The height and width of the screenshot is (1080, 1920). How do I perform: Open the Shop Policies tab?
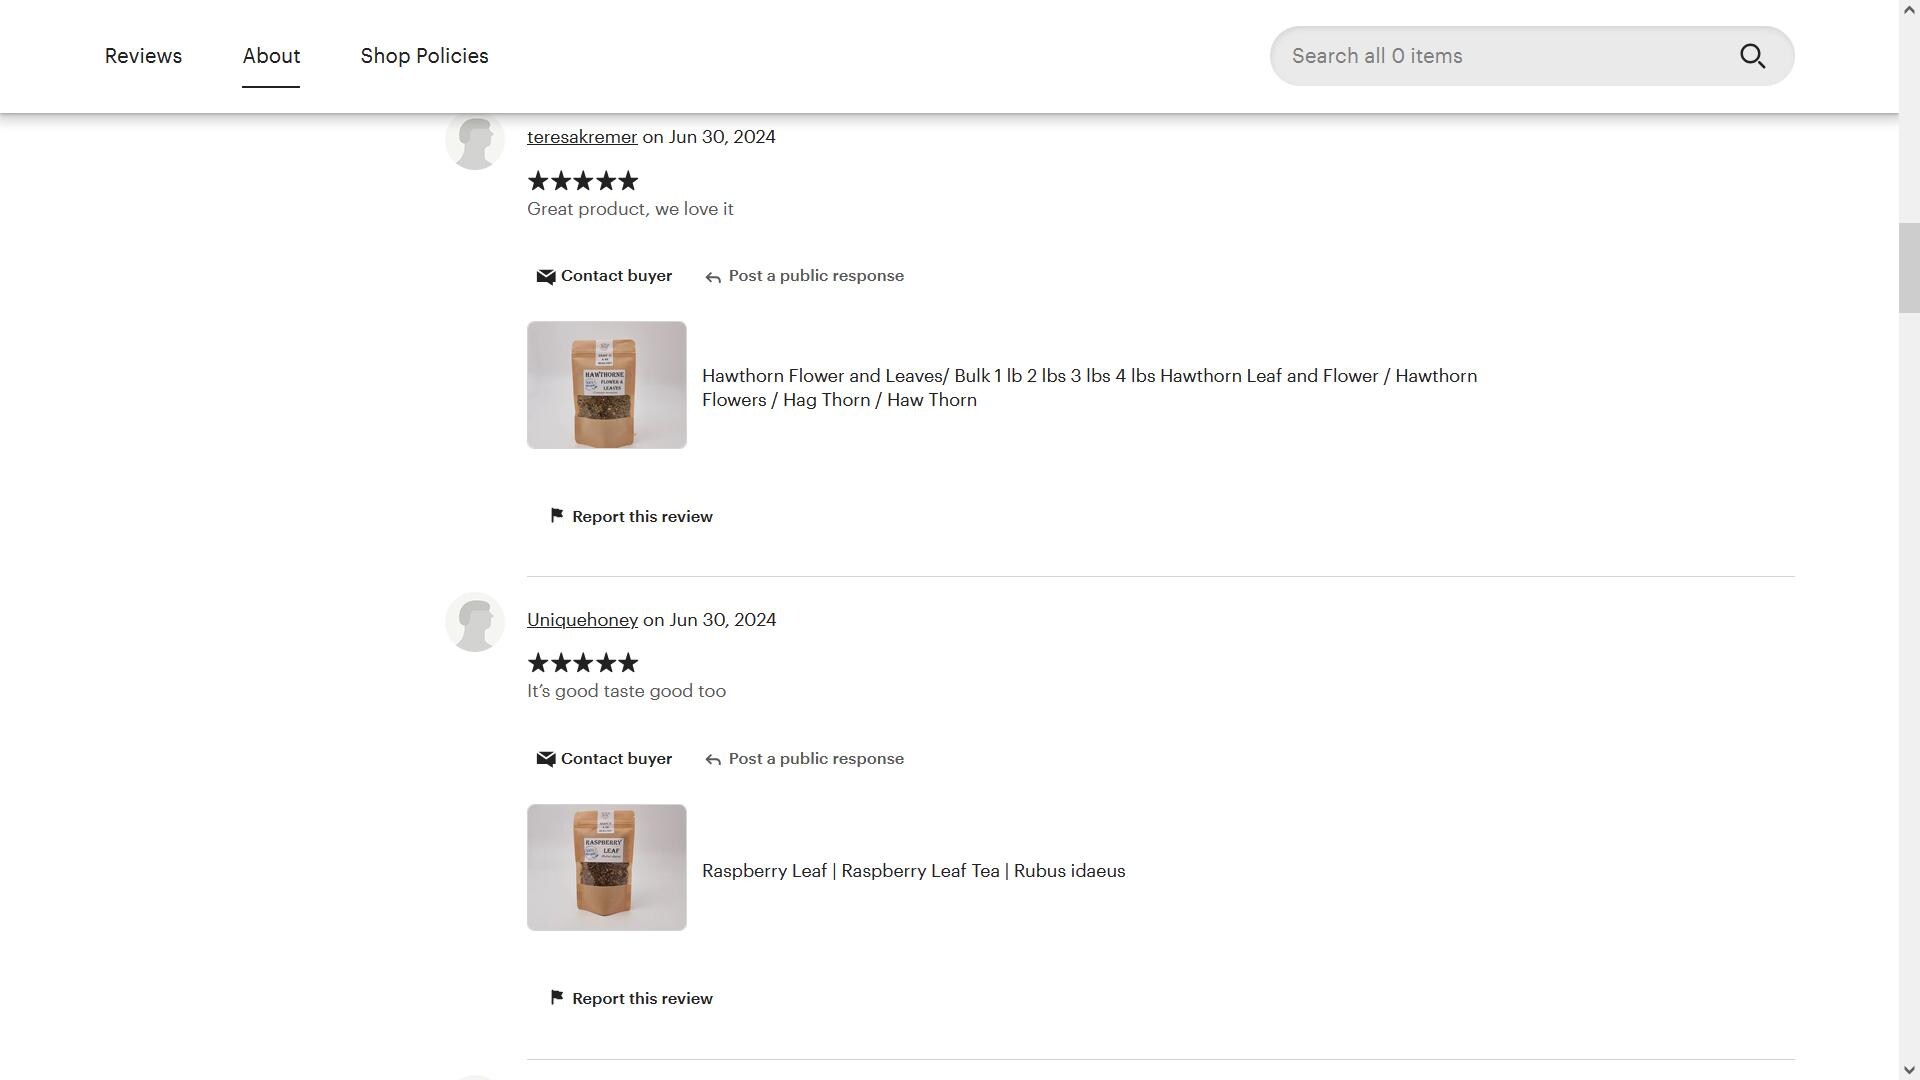point(424,56)
